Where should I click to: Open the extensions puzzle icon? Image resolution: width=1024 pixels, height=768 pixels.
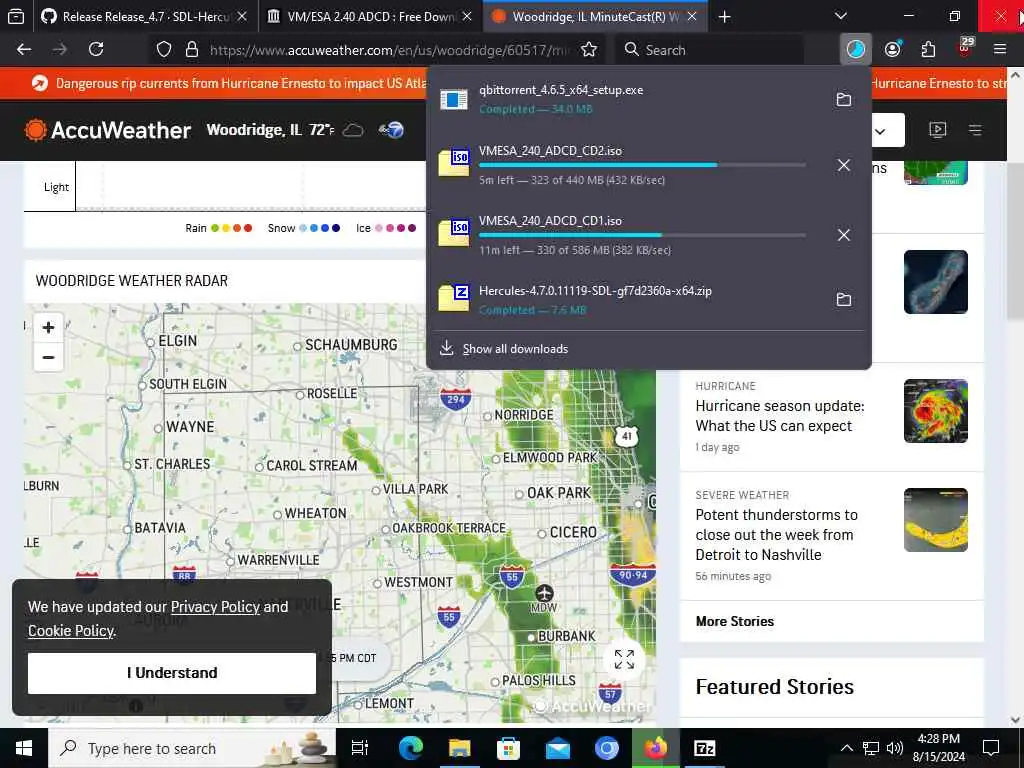coord(928,50)
